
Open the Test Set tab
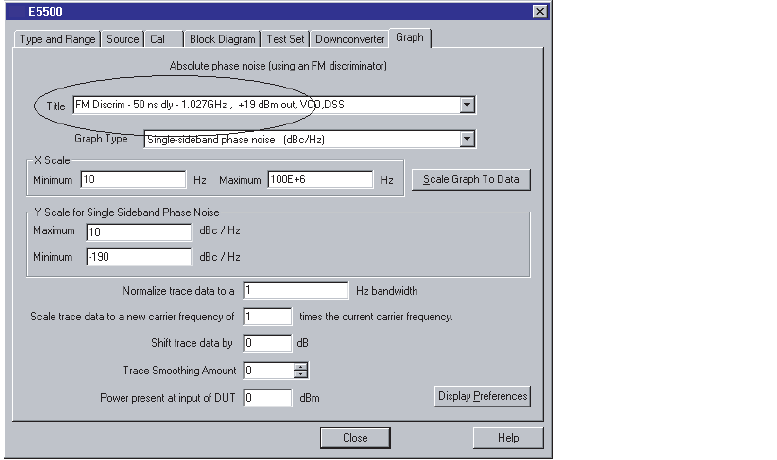tap(285, 39)
